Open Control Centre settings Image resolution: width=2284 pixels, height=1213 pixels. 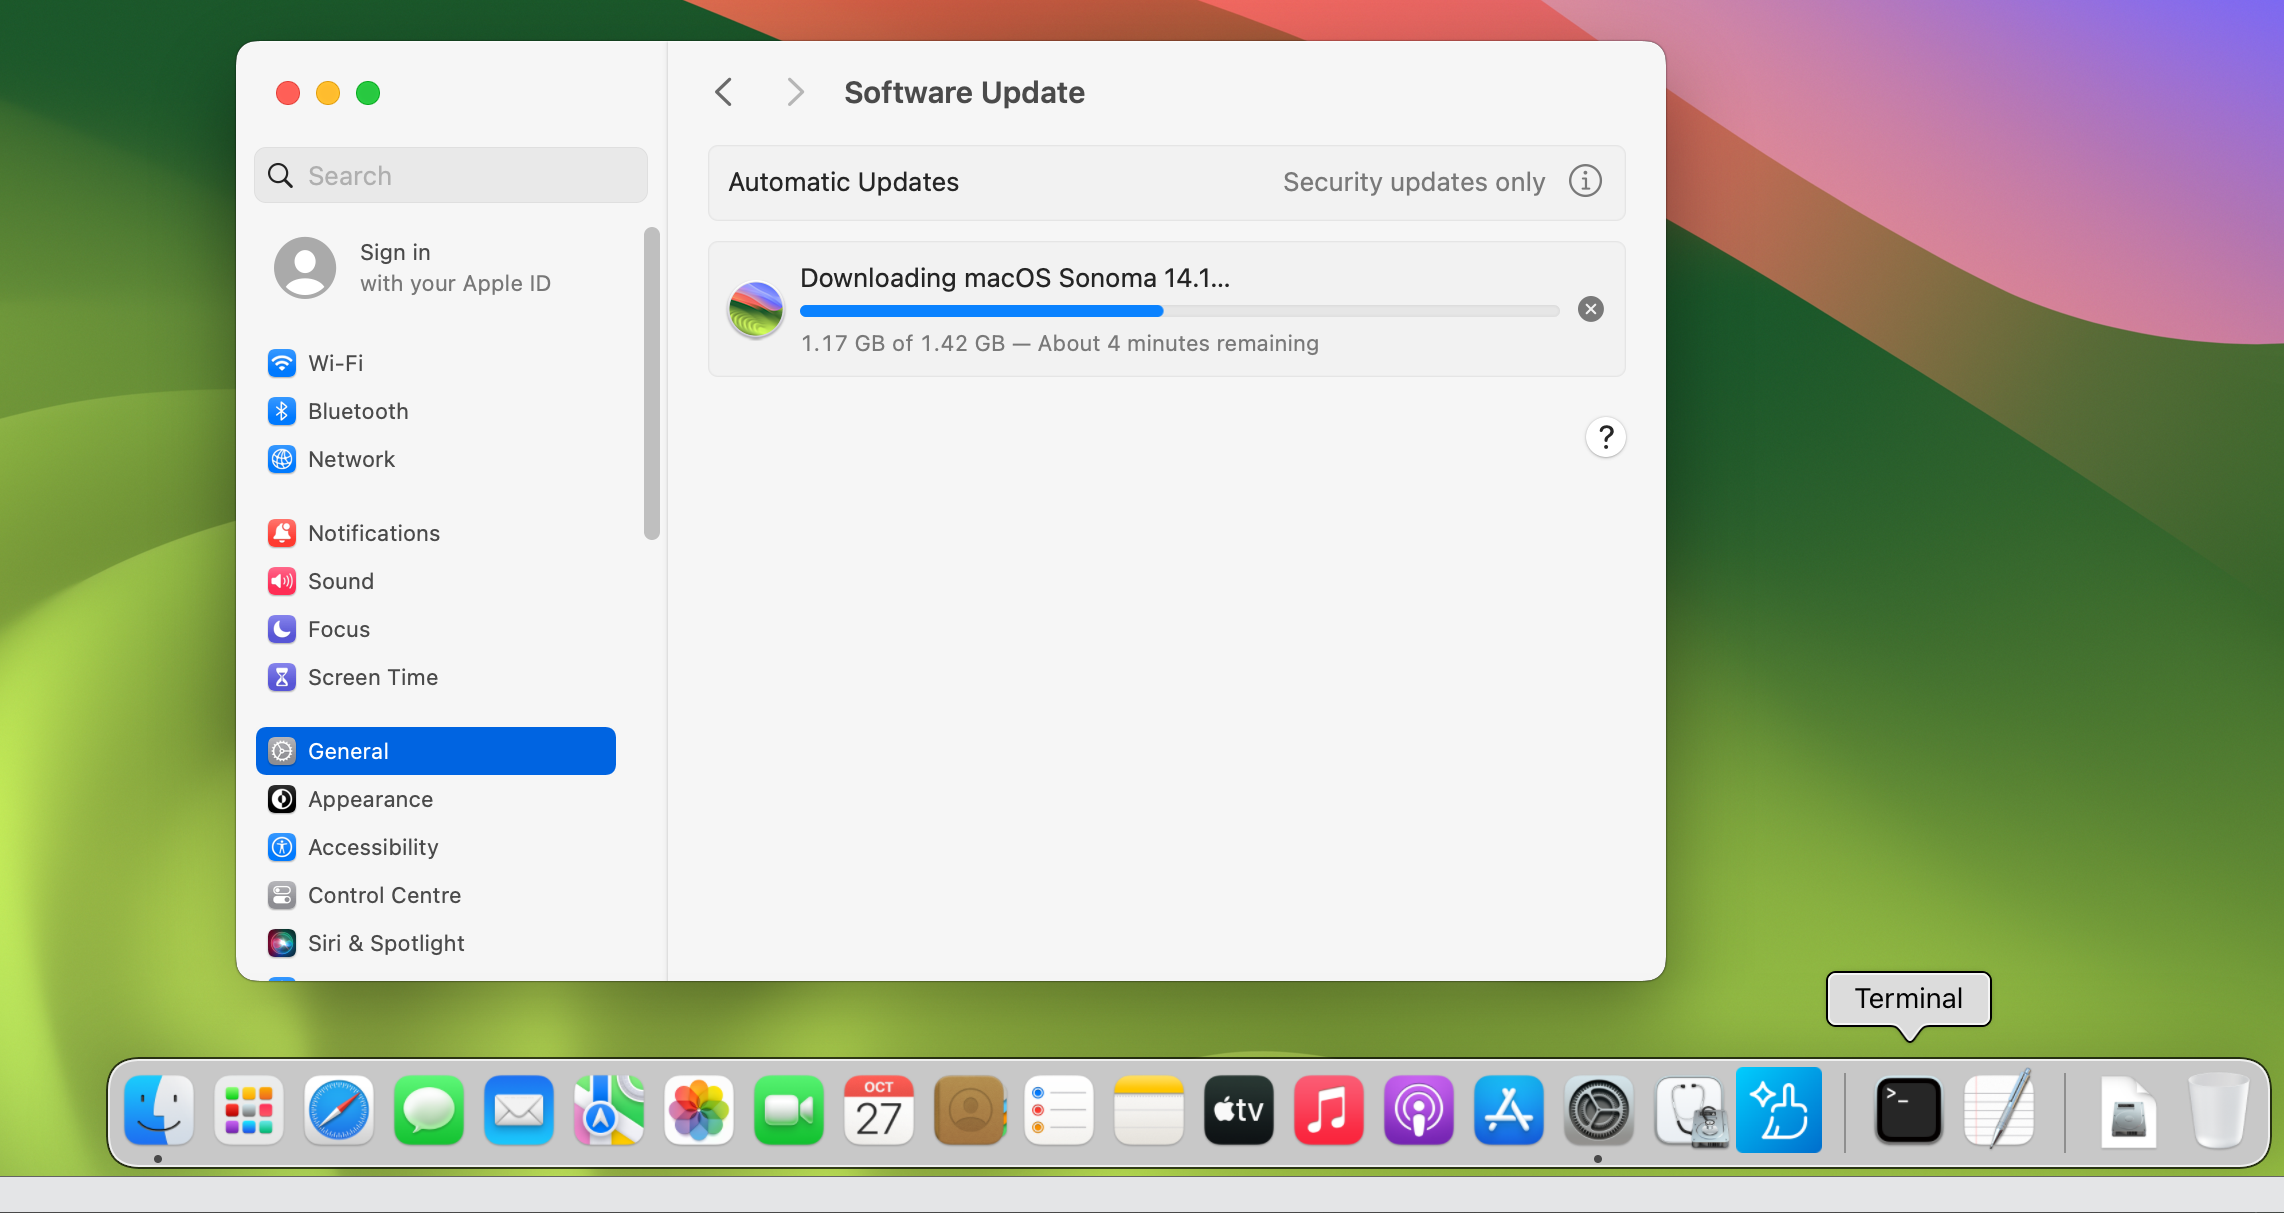(x=435, y=895)
